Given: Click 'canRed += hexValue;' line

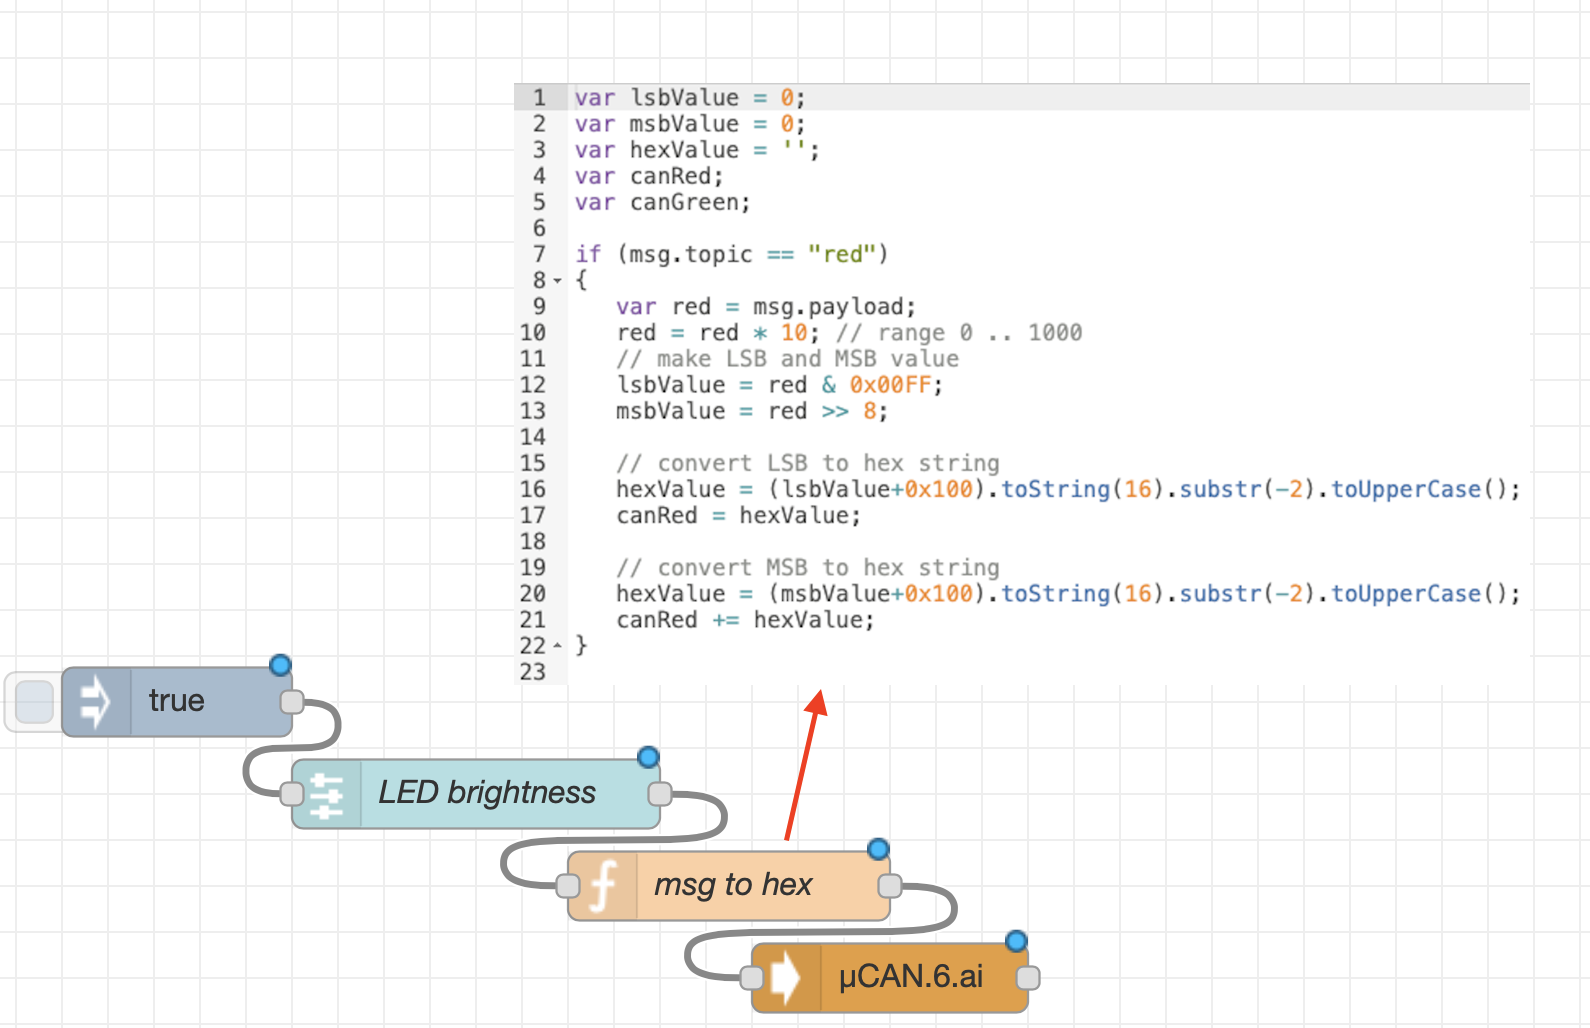Looking at the screenshot, I should (745, 620).
